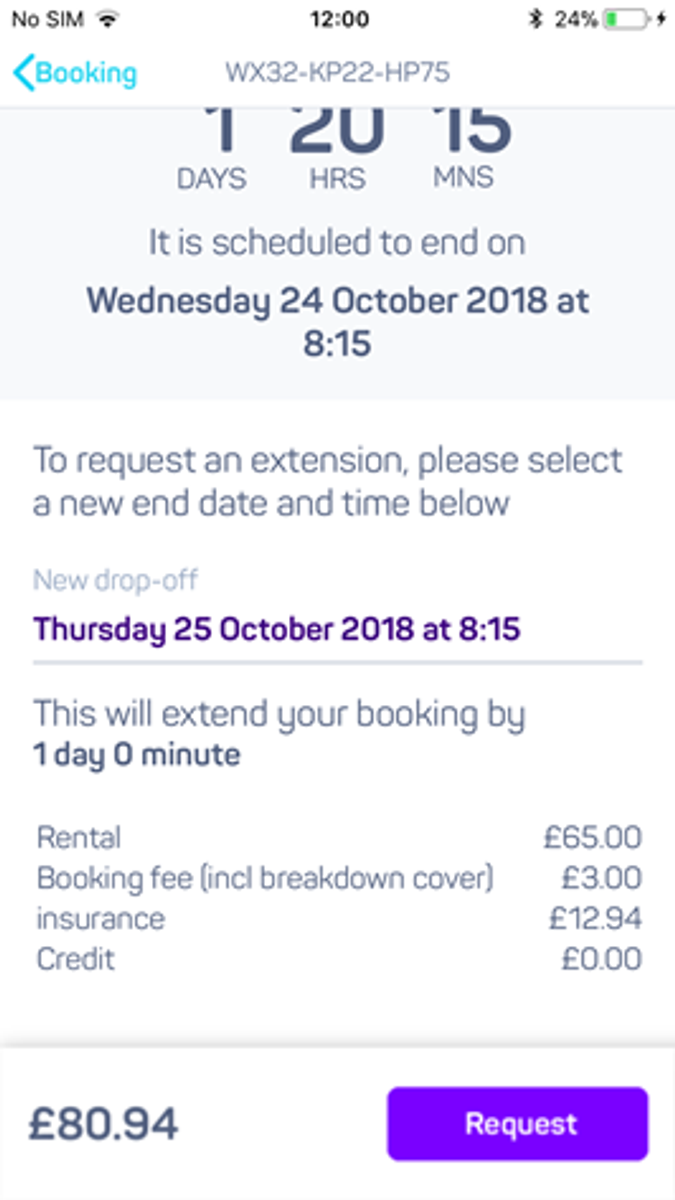Tap the £80.94 total price
The width and height of the screenshot is (675, 1200).
[x=103, y=1123]
